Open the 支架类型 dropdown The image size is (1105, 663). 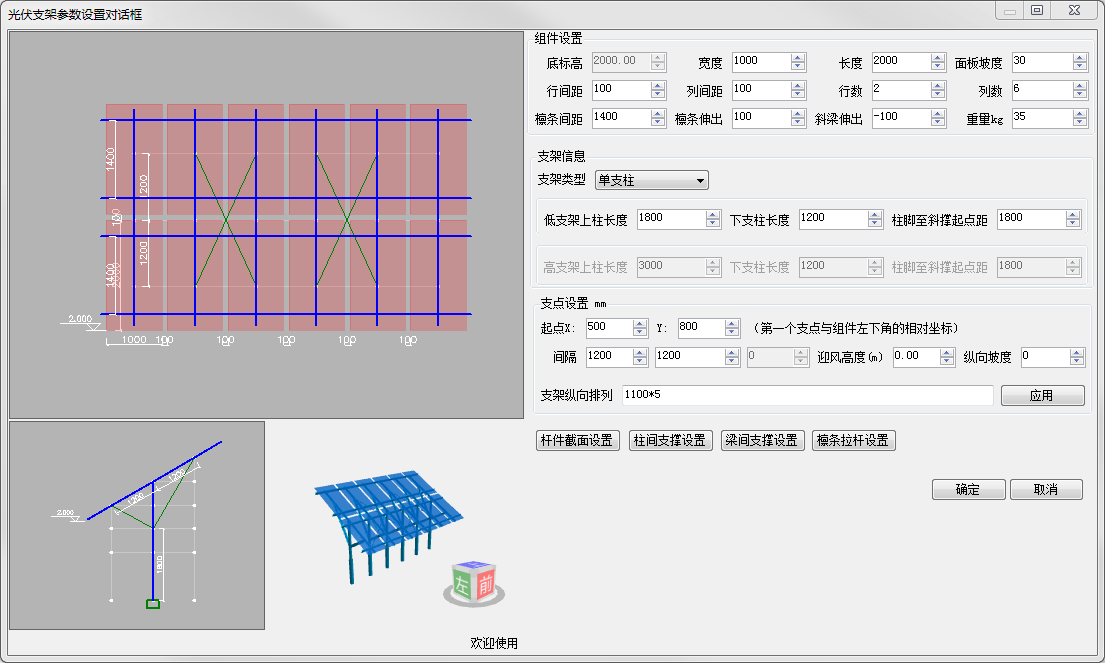click(x=651, y=181)
